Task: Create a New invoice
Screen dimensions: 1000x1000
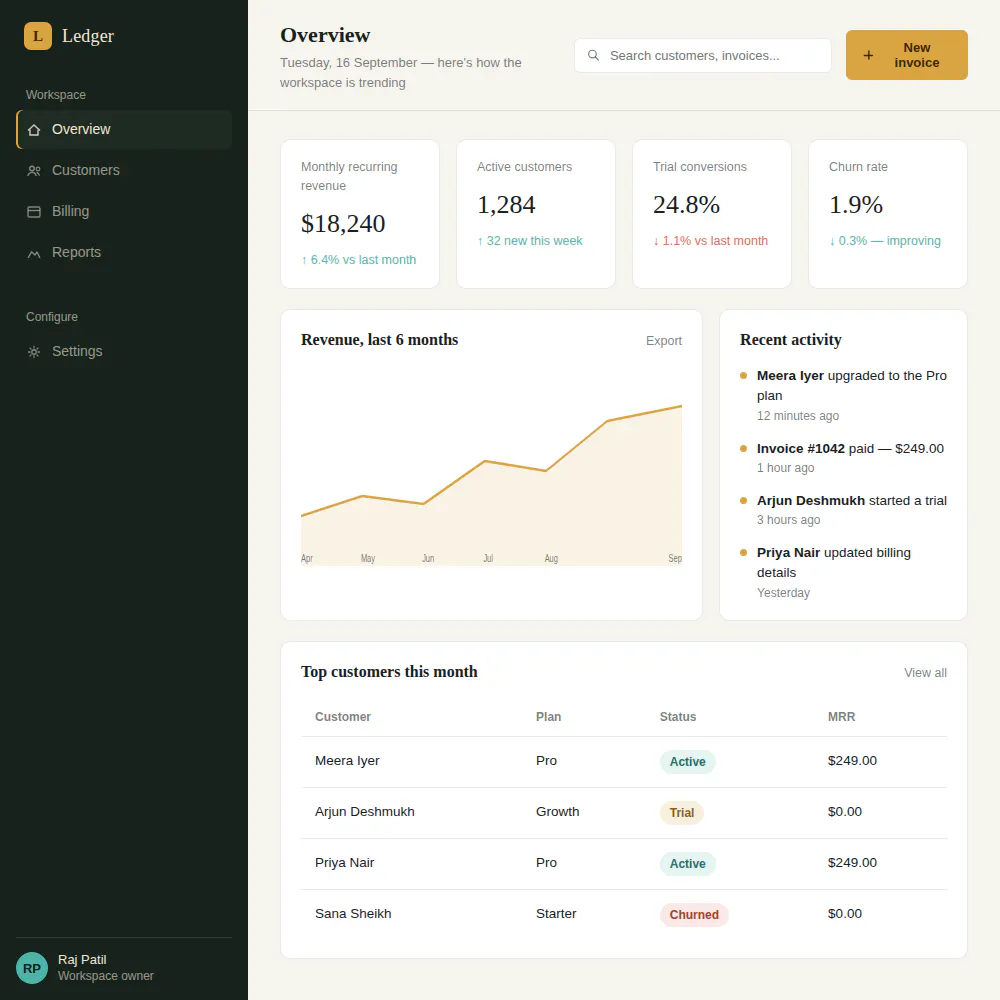Action: (x=906, y=55)
